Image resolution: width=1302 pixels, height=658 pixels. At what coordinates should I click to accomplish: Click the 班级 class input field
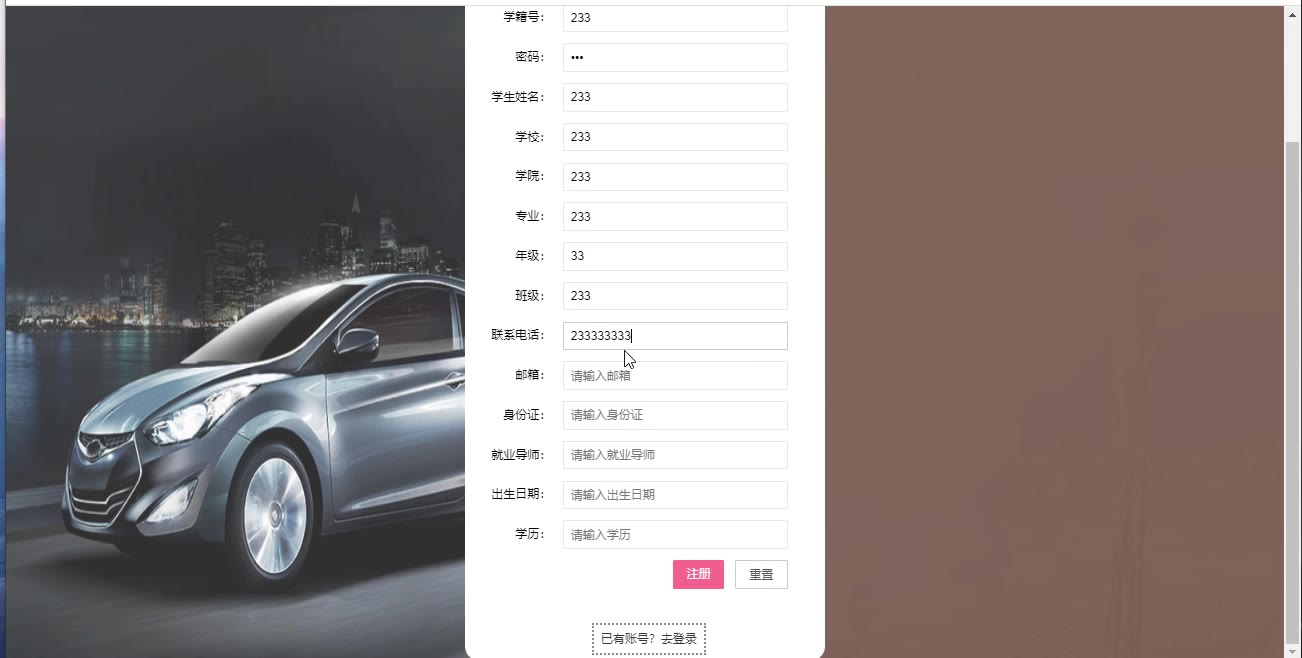pos(675,296)
